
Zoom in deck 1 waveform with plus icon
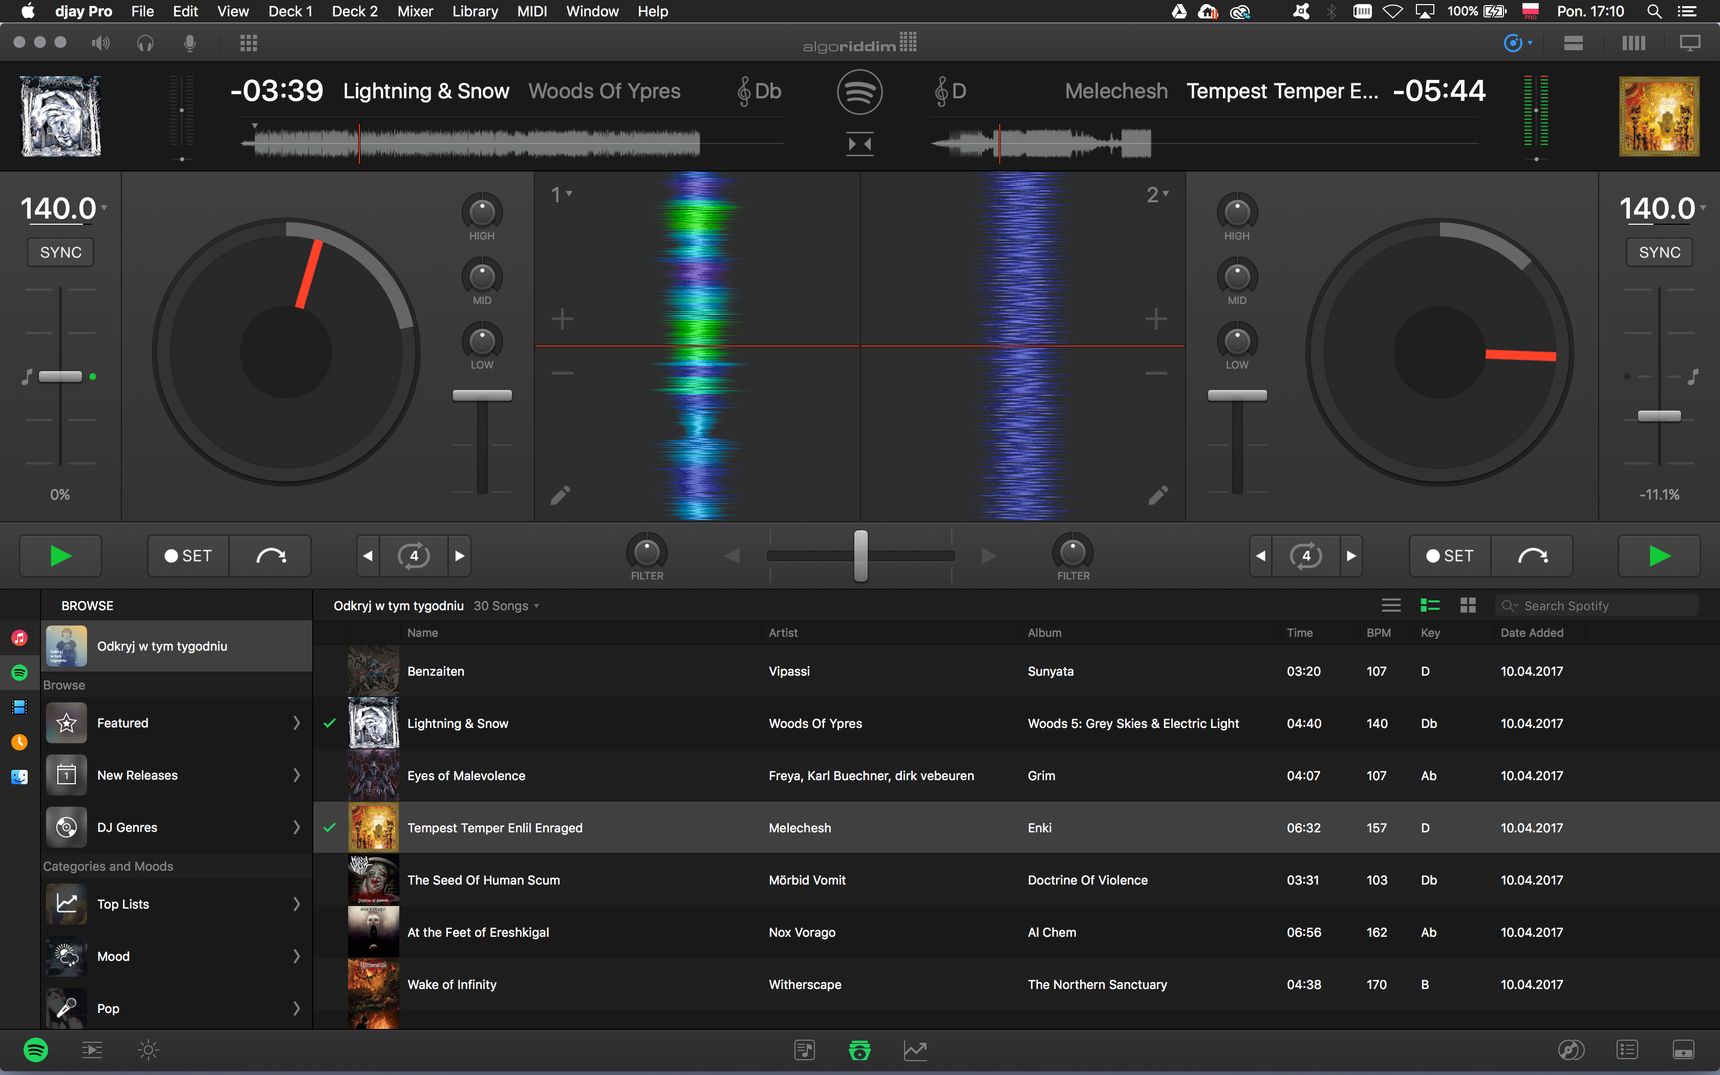click(562, 319)
